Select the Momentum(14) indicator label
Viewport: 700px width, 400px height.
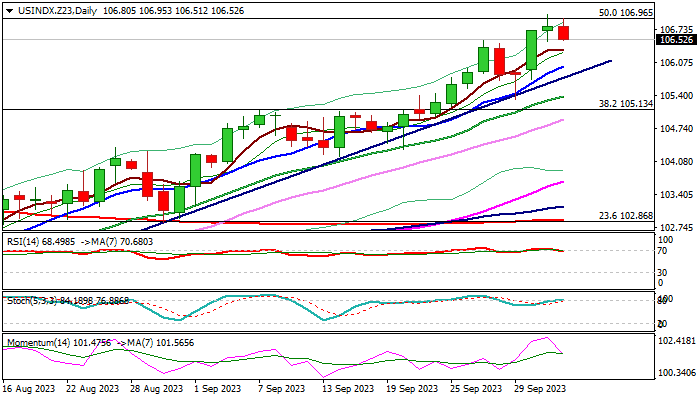pyautogui.click(x=34, y=343)
